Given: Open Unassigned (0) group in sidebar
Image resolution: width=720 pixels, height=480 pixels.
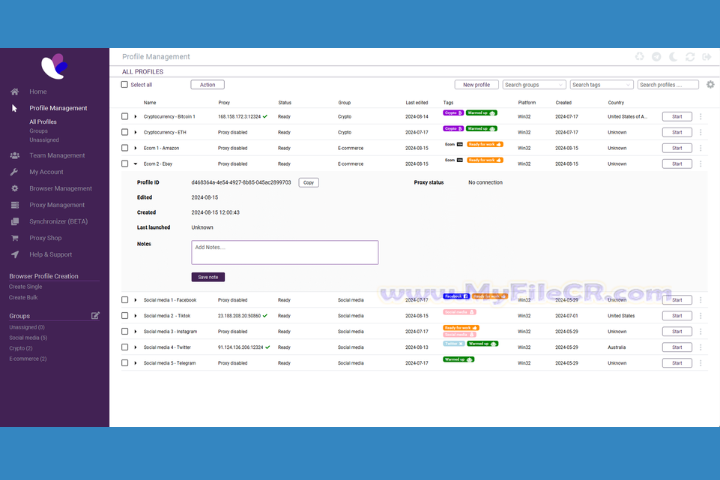Looking at the screenshot, I should click(27, 327).
